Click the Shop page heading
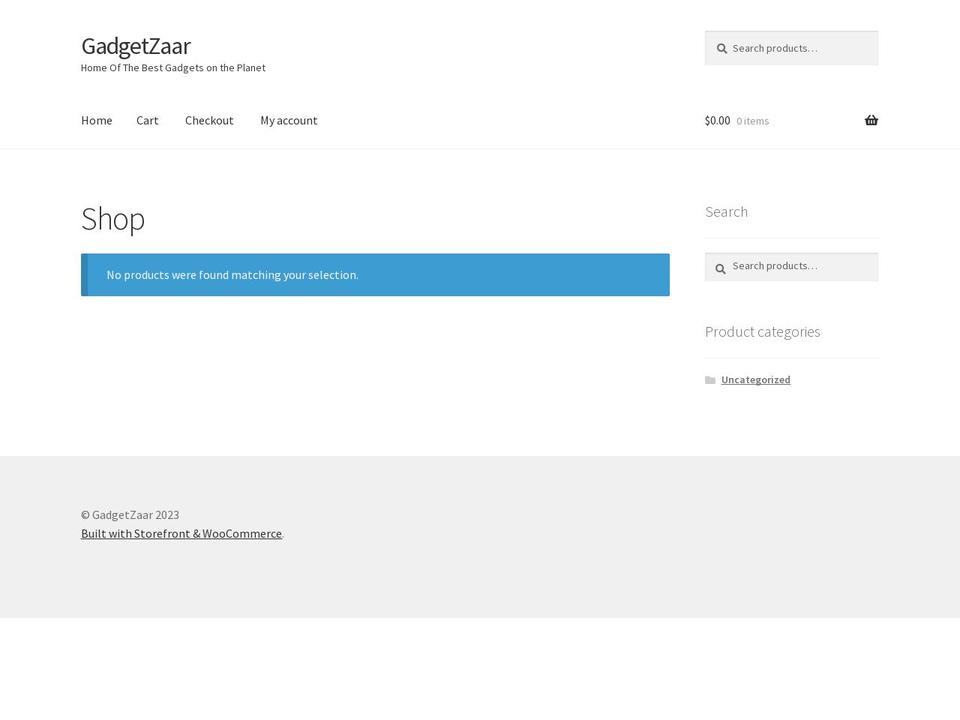Screen dimensions: 960x720 pos(113,219)
